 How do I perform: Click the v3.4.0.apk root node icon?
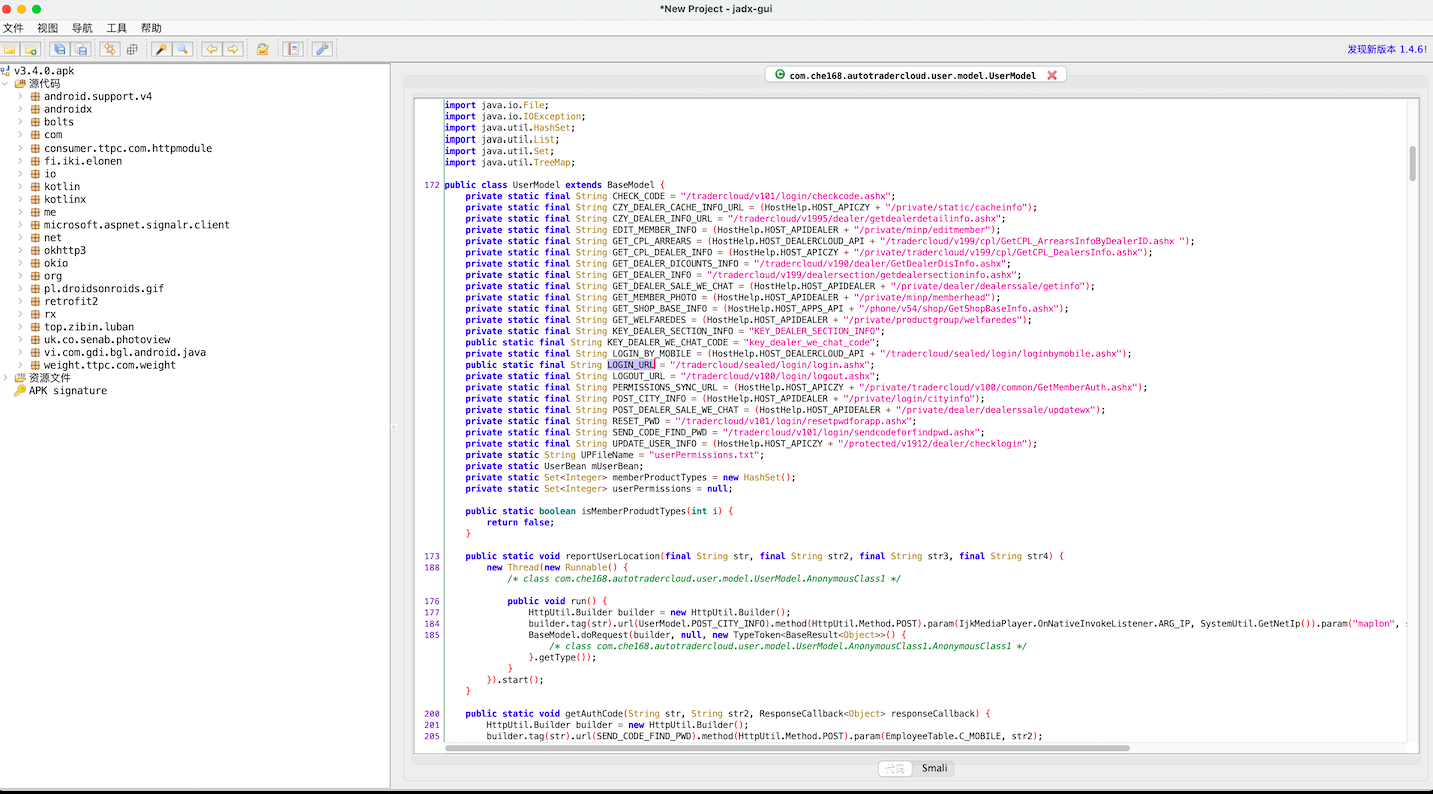(6, 71)
